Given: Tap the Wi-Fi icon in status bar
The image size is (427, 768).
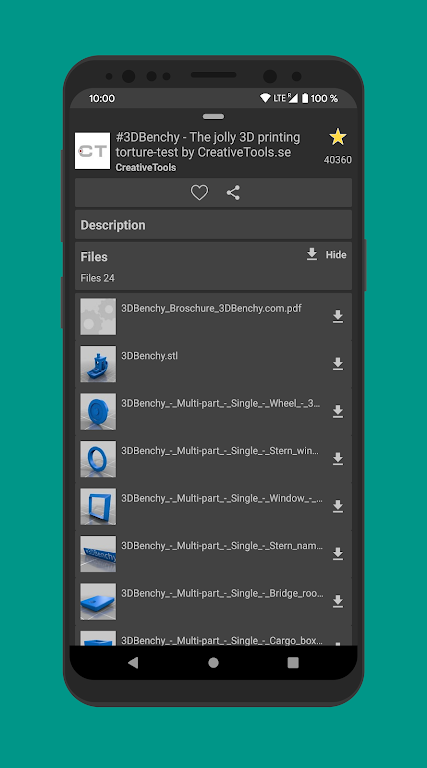Looking at the screenshot, I should (x=265, y=98).
